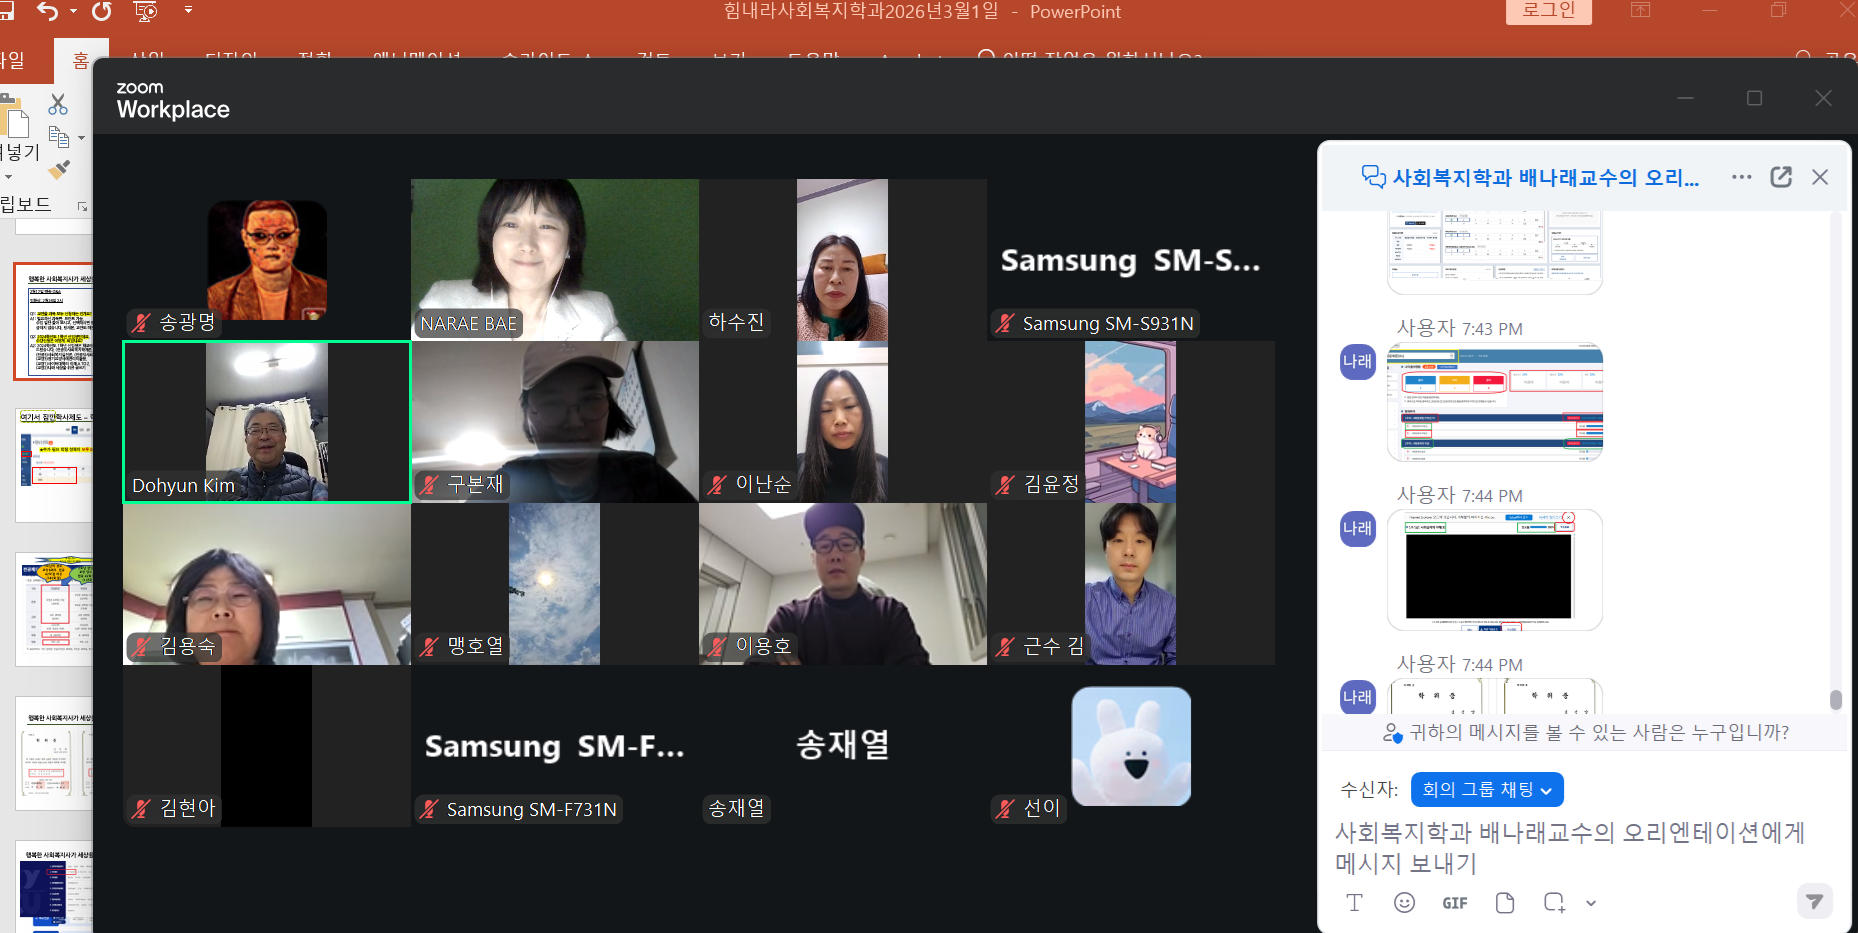Select the text formatting (T) icon in chat
Image resolution: width=1858 pixels, height=933 pixels.
[1355, 902]
